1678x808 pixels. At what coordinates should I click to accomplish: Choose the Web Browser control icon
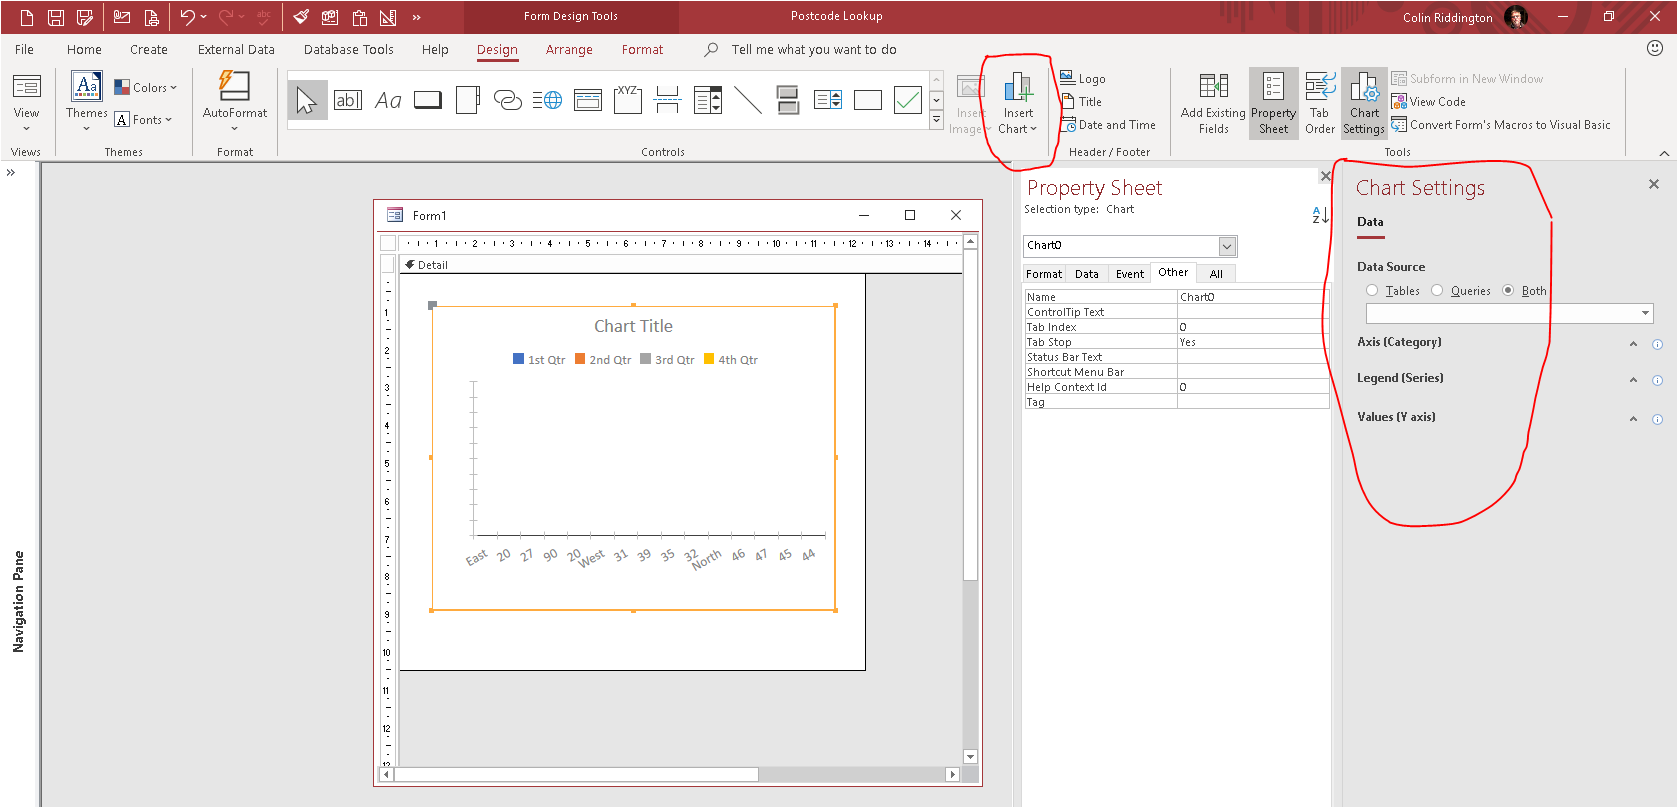(547, 99)
